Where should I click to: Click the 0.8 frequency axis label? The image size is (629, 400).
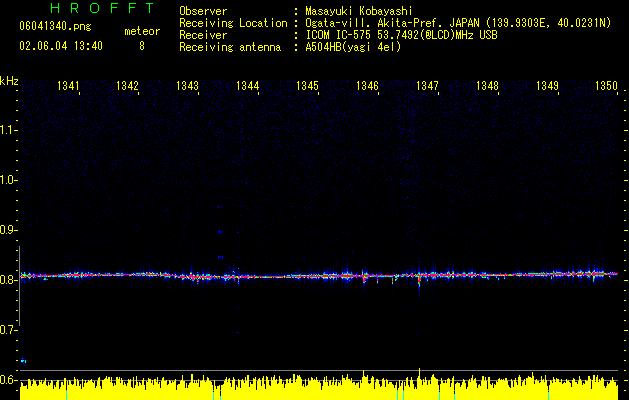(9, 280)
